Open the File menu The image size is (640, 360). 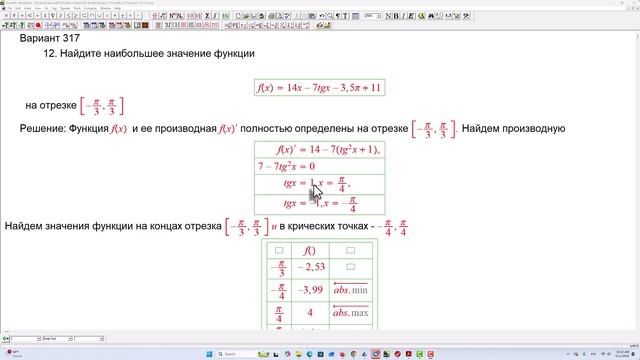10,8
